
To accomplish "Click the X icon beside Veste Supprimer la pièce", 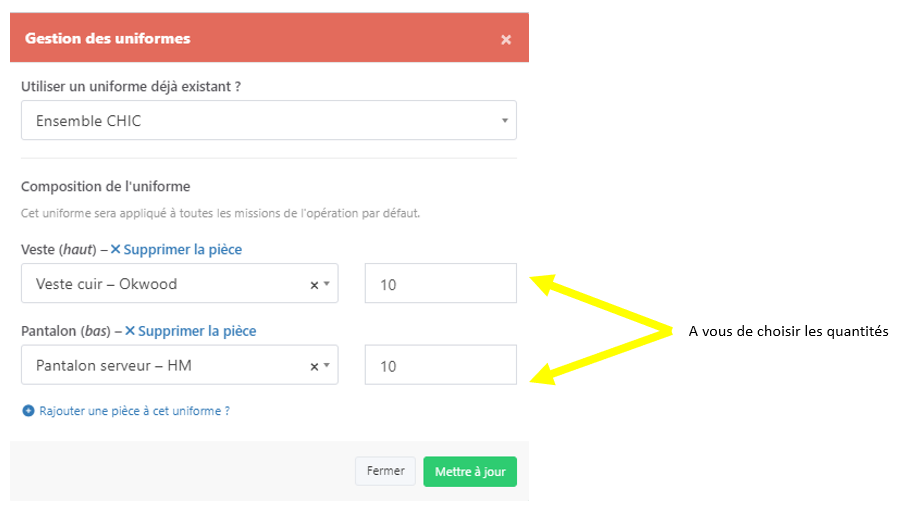I will pyautogui.click(x=115, y=249).
